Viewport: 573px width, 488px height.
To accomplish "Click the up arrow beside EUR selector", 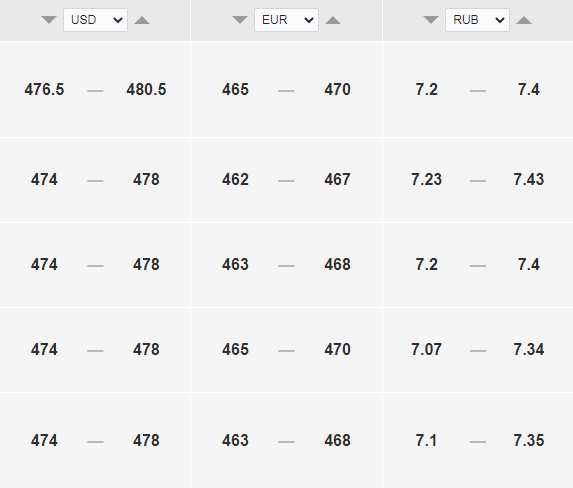I will click(x=333, y=20).
